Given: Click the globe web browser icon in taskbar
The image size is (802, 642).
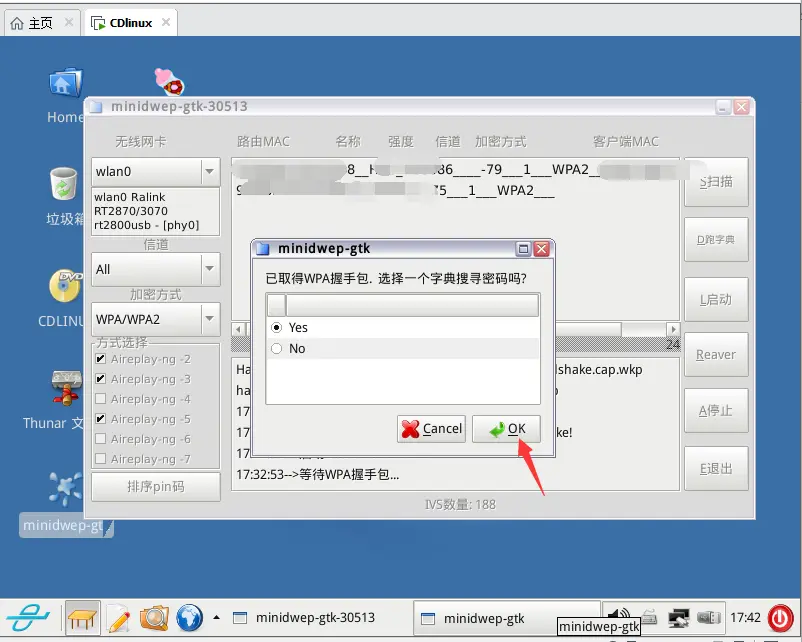Looking at the screenshot, I should pyautogui.click(x=190, y=617).
